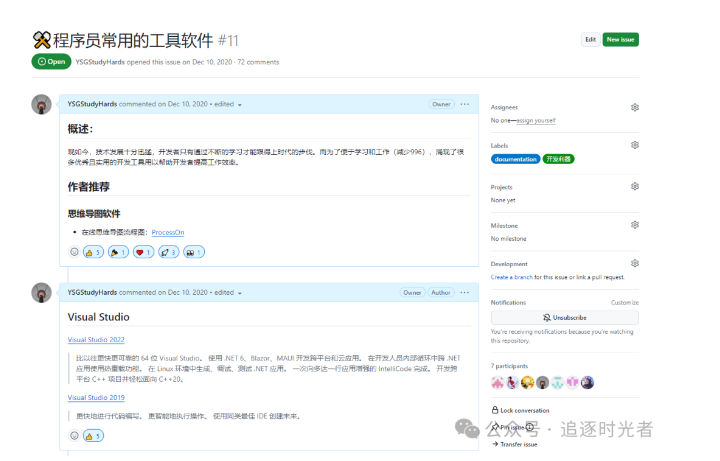Image resolution: width=720 pixels, height=461 pixels.
Task: Toggle thumbs-up reaction on Visual Studio comment
Action: (x=93, y=436)
